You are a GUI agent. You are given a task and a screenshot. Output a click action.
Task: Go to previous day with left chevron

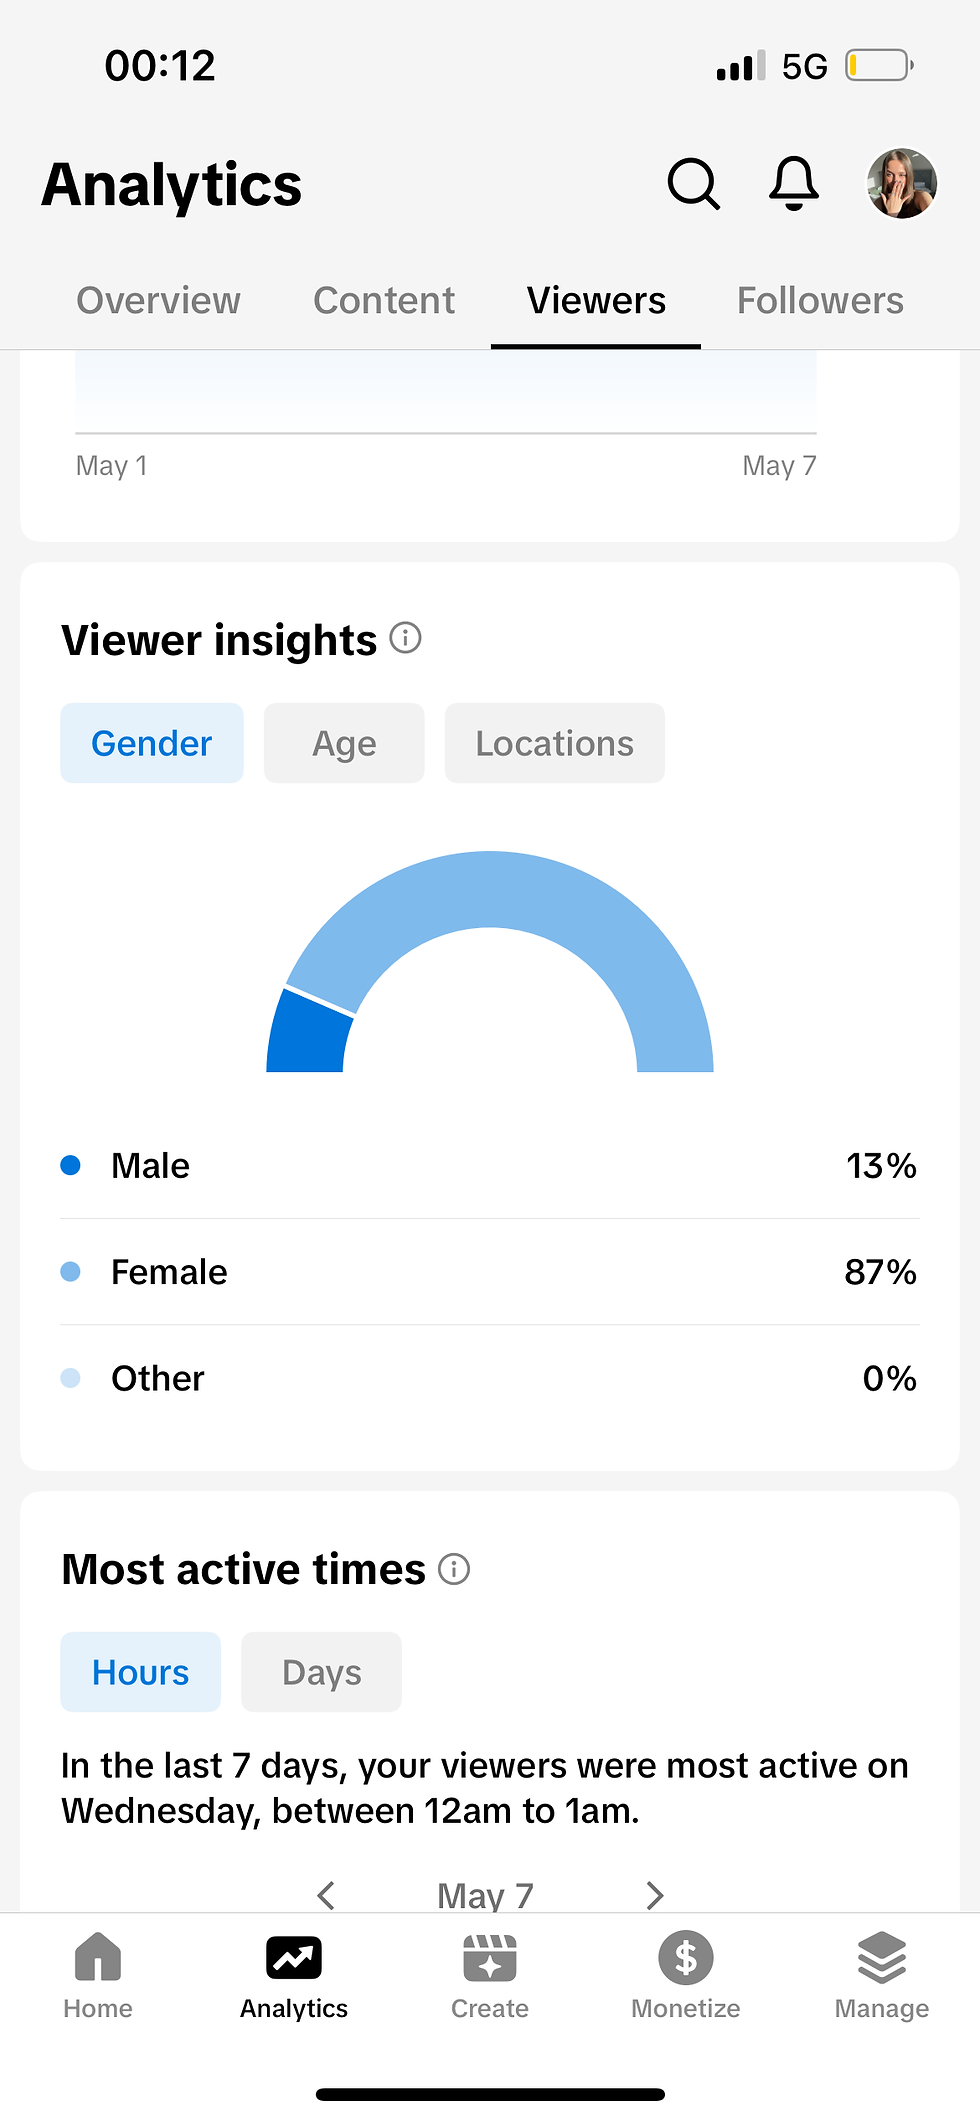click(x=326, y=1894)
